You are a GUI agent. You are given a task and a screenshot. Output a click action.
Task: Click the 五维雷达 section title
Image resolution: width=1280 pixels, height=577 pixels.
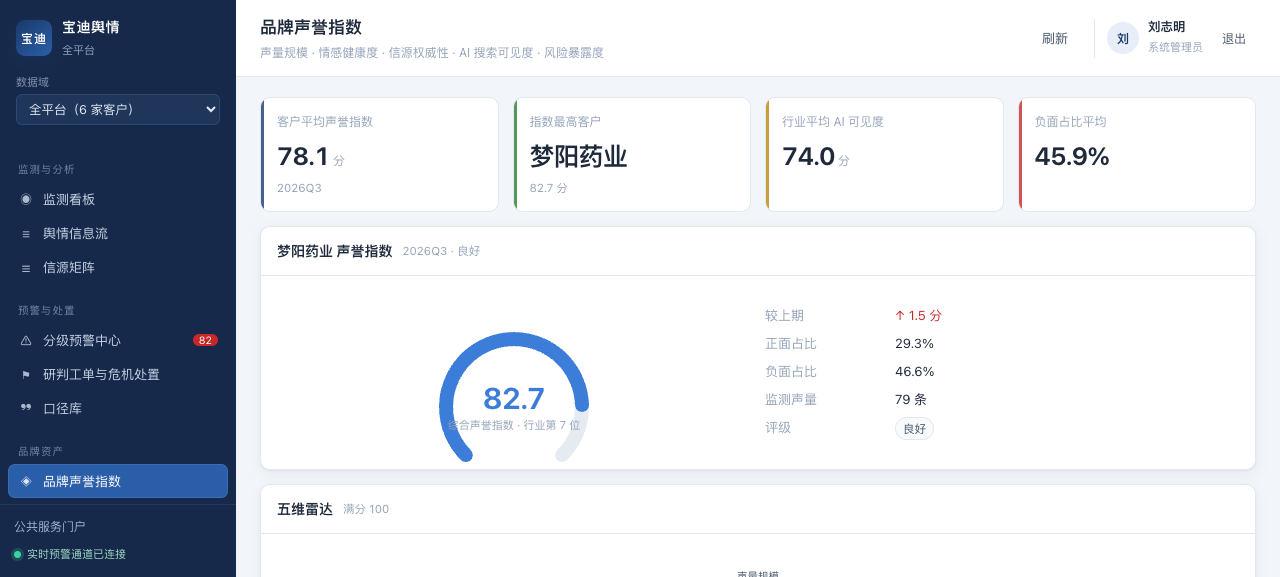(305, 509)
